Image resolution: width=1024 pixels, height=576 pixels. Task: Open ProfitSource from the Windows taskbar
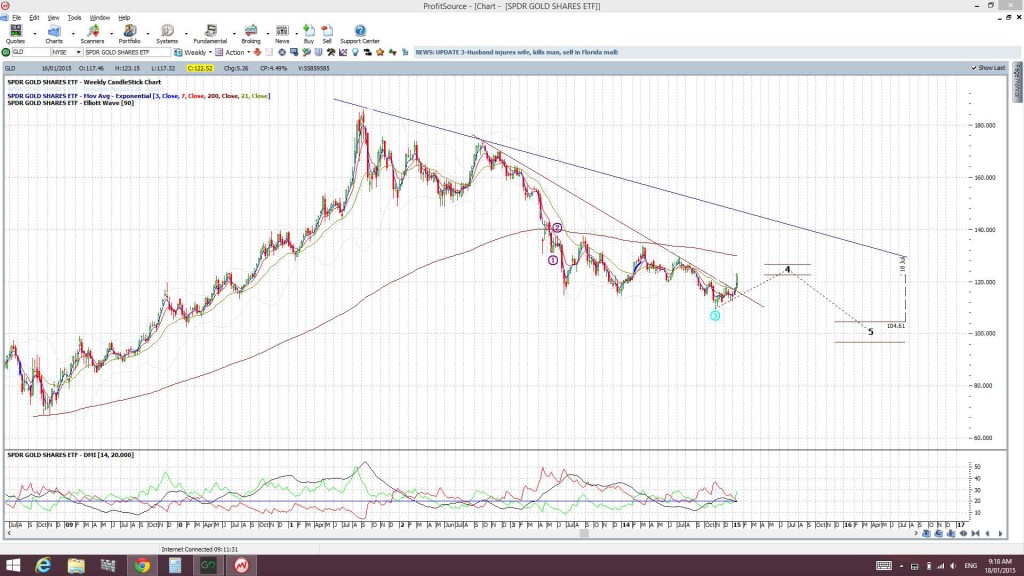242,566
